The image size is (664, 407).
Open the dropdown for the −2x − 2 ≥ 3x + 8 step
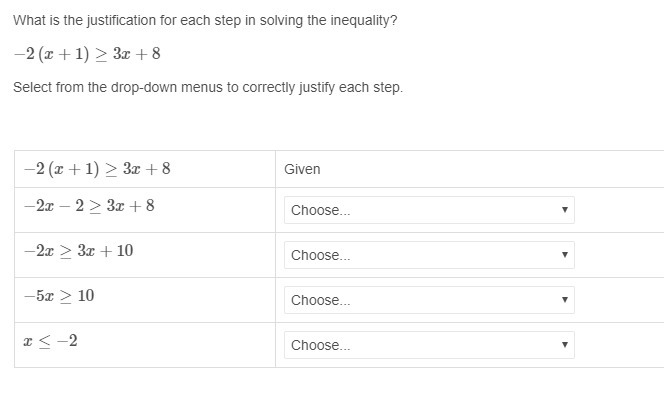pyautogui.click(x=429, y=210)
